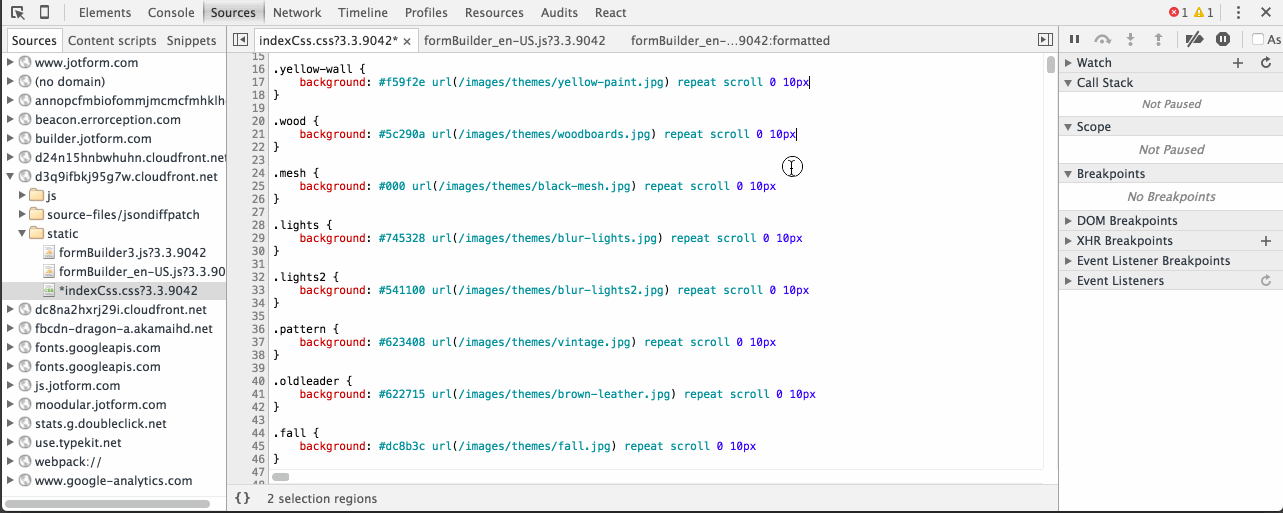
Task: Hide the file navigator pane
Action: pyautogui.click(x=240, y=40)
